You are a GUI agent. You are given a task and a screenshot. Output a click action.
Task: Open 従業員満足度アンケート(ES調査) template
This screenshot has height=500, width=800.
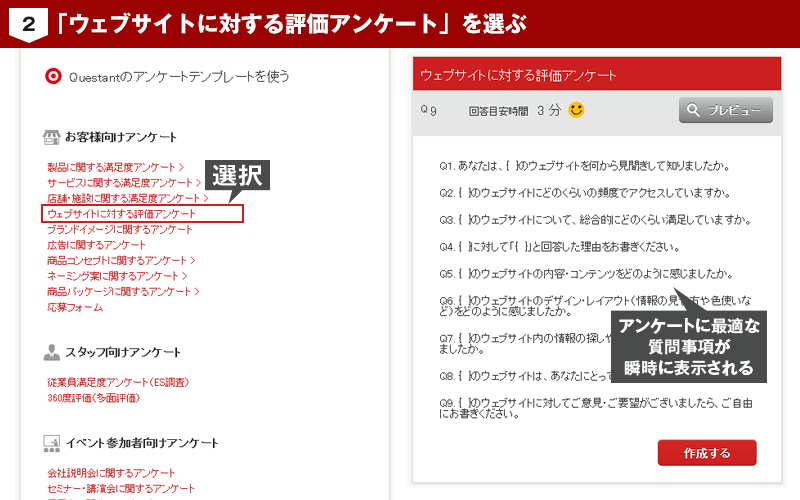[118, 382]
